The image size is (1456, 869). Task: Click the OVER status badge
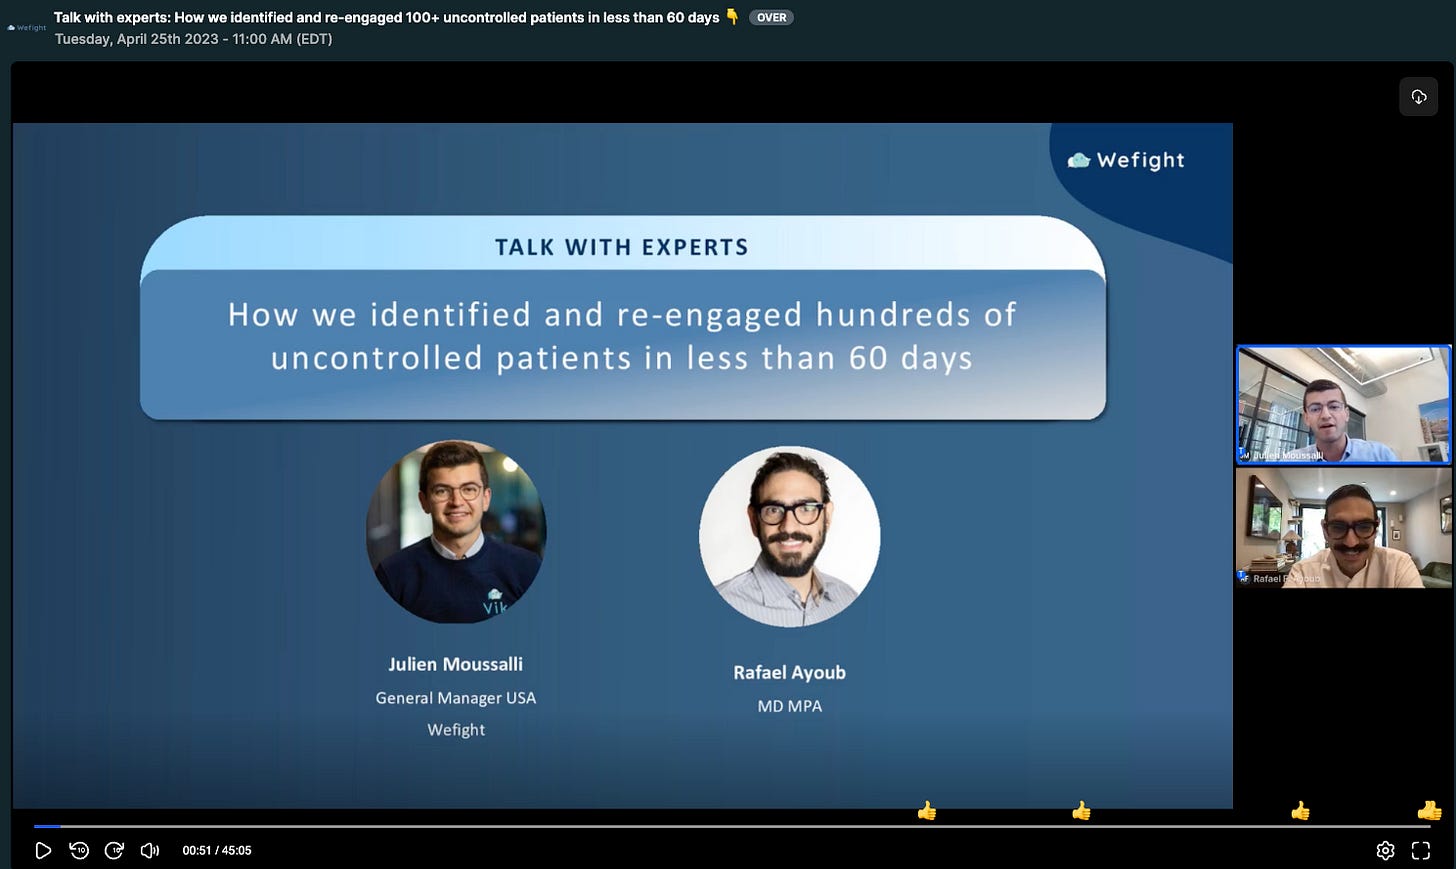(771, 17)
